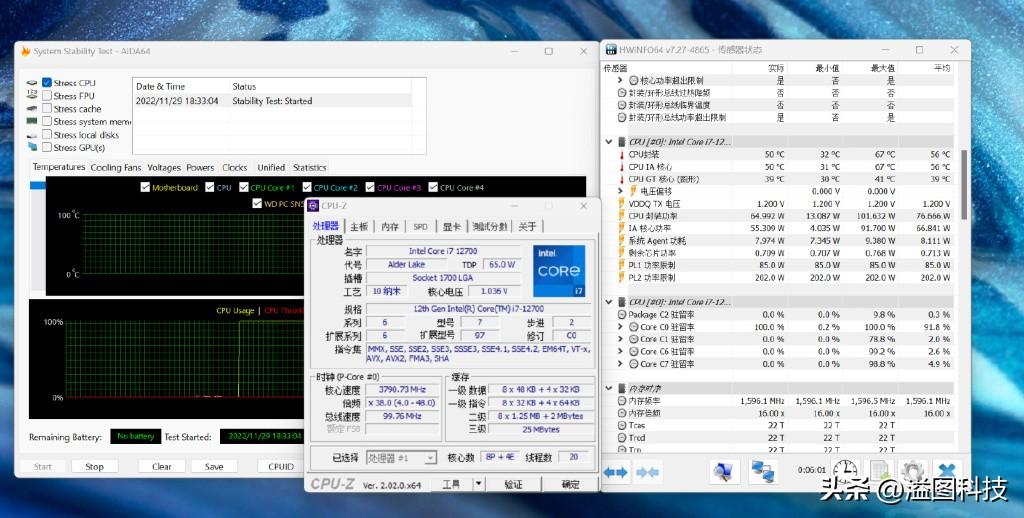Click the HWiNFO64 title bar app icon
The width and height of the screenshot is (1024, 518).
611,50
